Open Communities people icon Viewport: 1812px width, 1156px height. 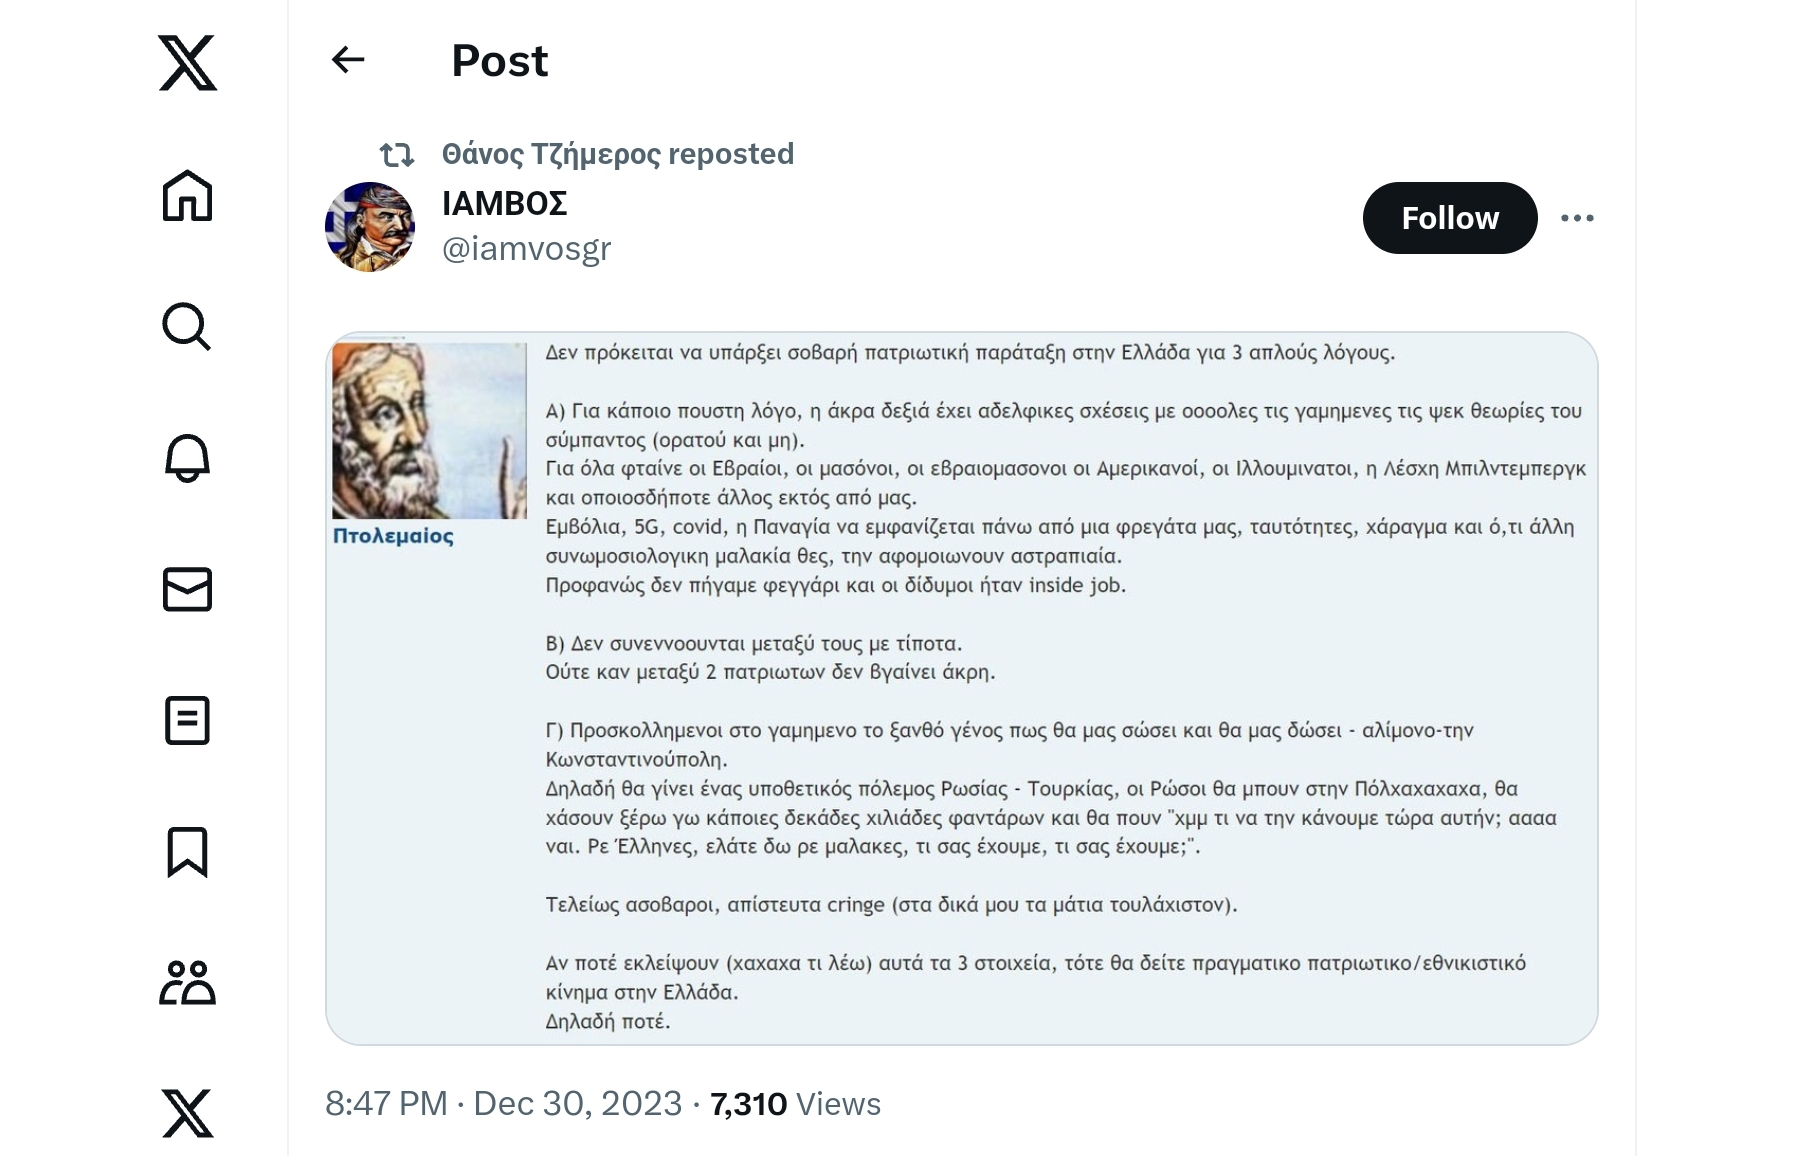coord(188,982)
